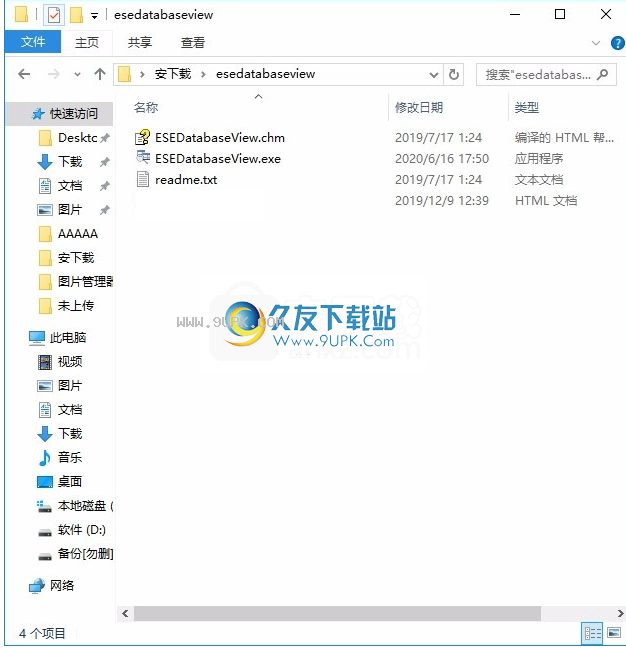Select the ESEDatabaseView.chm help file icon
Image resolution: width=626 pixels, height=649 pixels.
click(143, 137)
